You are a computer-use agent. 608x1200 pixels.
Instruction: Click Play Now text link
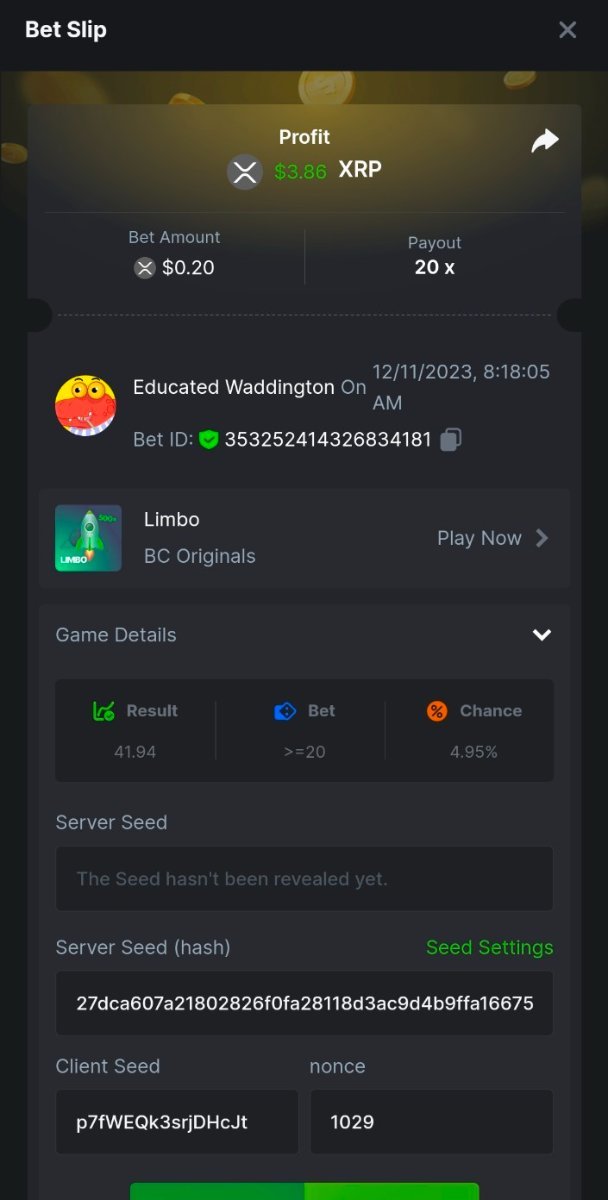479,538
